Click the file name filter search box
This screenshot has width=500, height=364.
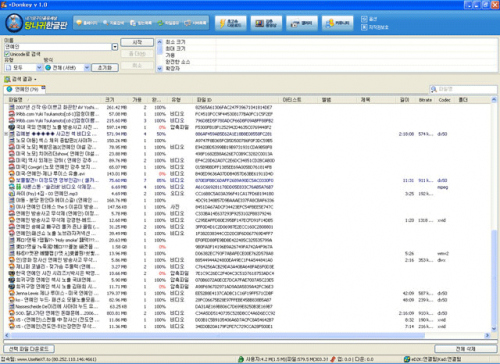point(463,89)
